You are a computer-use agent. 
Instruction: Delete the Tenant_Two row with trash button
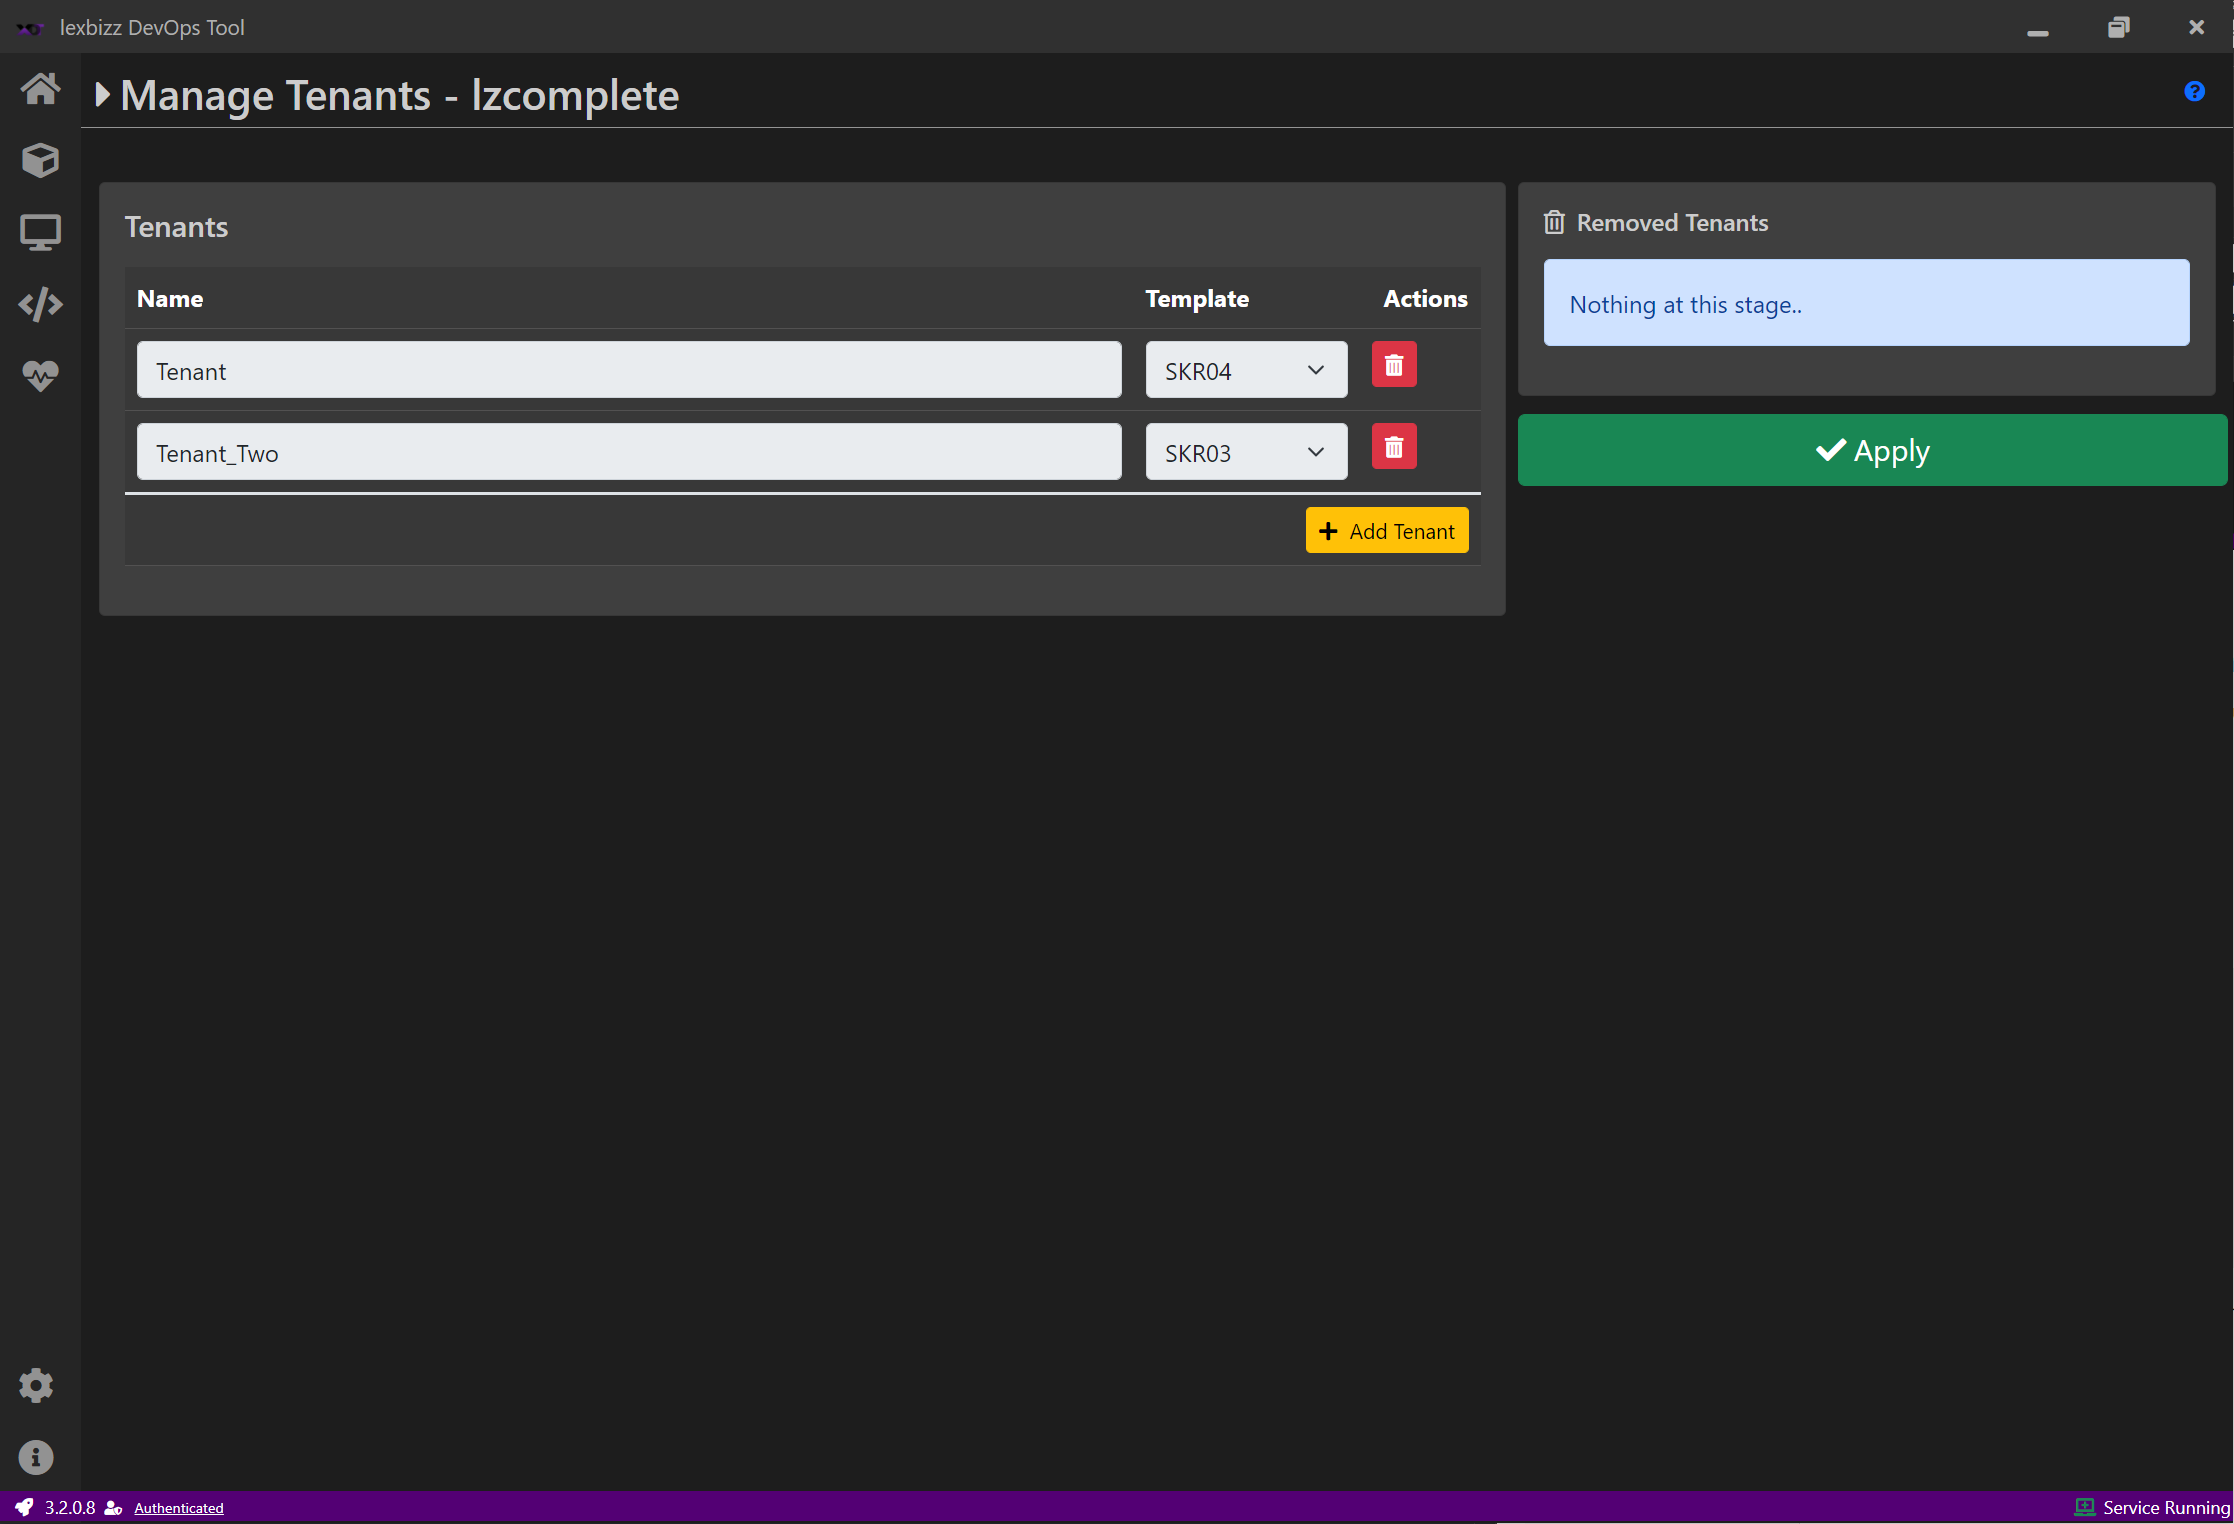click(x=1394, y=447)
